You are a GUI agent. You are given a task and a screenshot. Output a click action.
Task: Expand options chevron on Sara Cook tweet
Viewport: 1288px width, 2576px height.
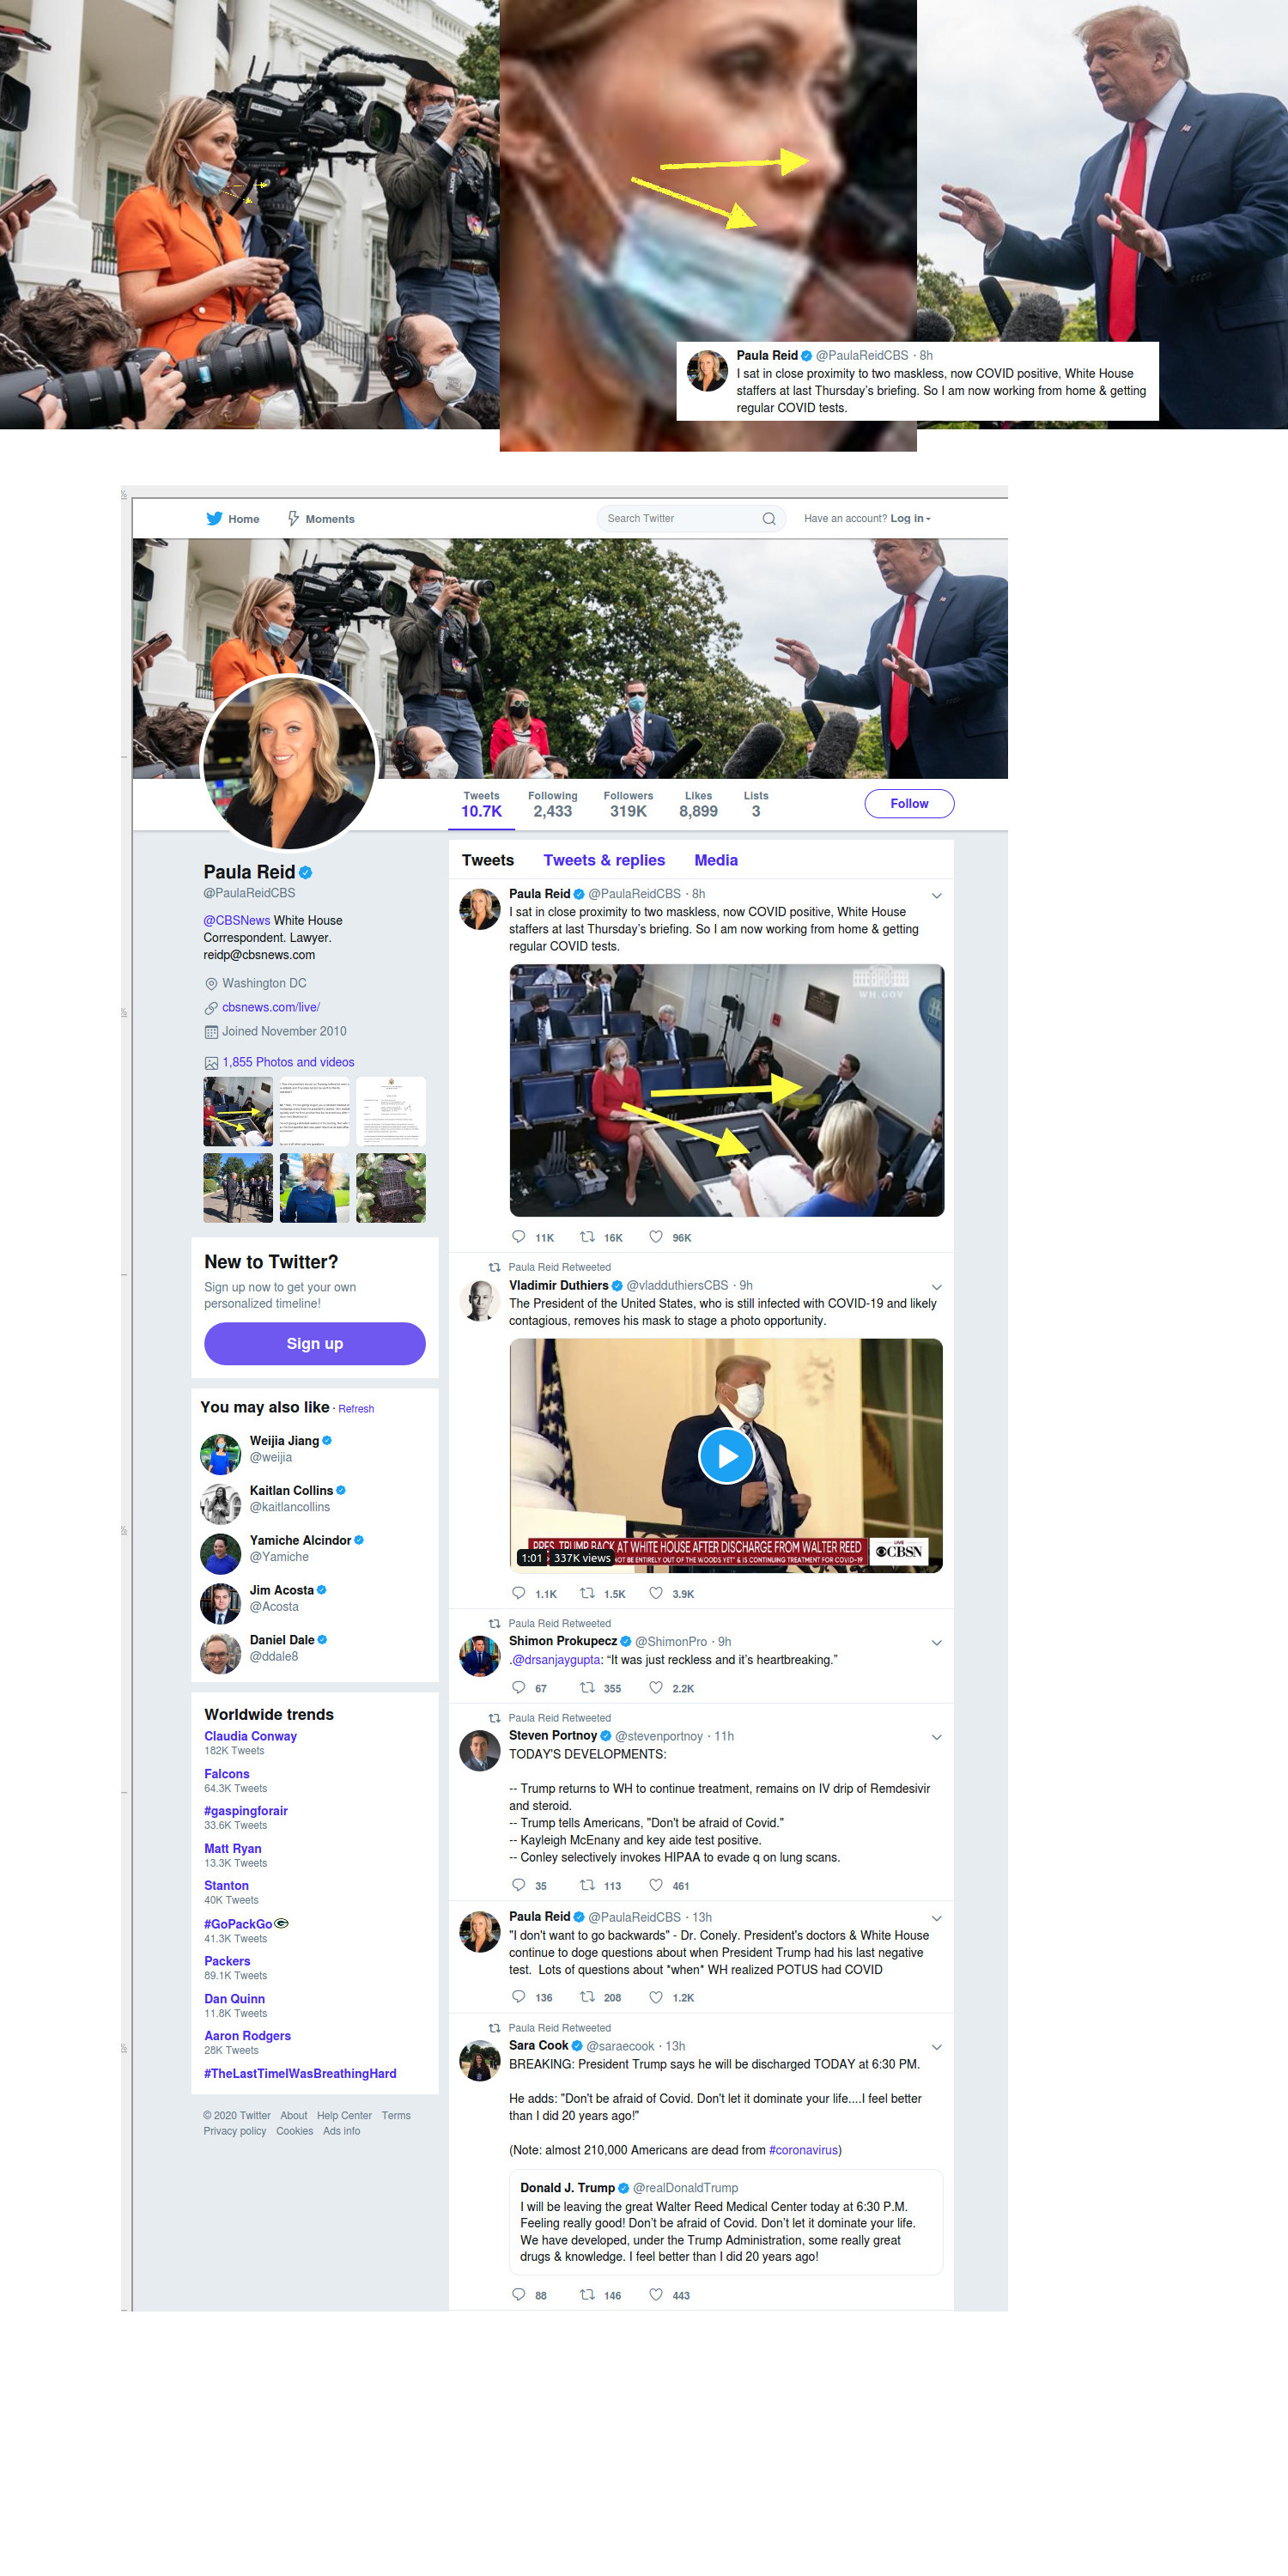click(936, 2047)
